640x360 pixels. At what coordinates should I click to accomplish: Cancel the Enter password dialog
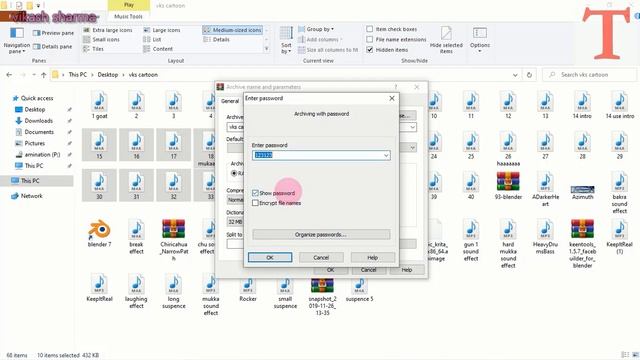point(321,258)
